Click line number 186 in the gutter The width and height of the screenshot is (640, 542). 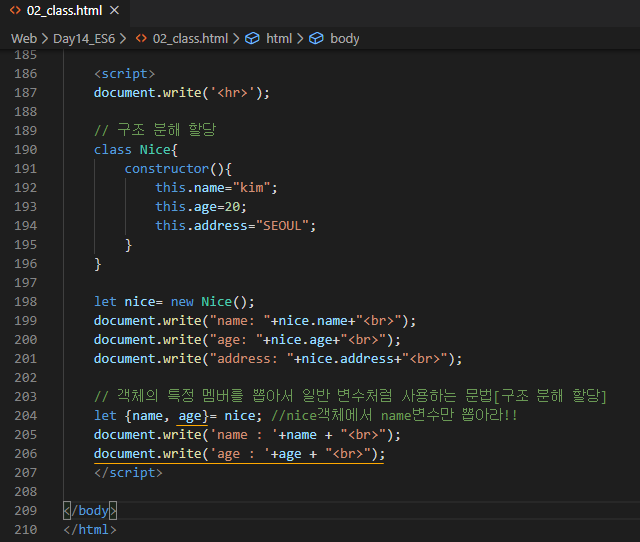point(26,74)
